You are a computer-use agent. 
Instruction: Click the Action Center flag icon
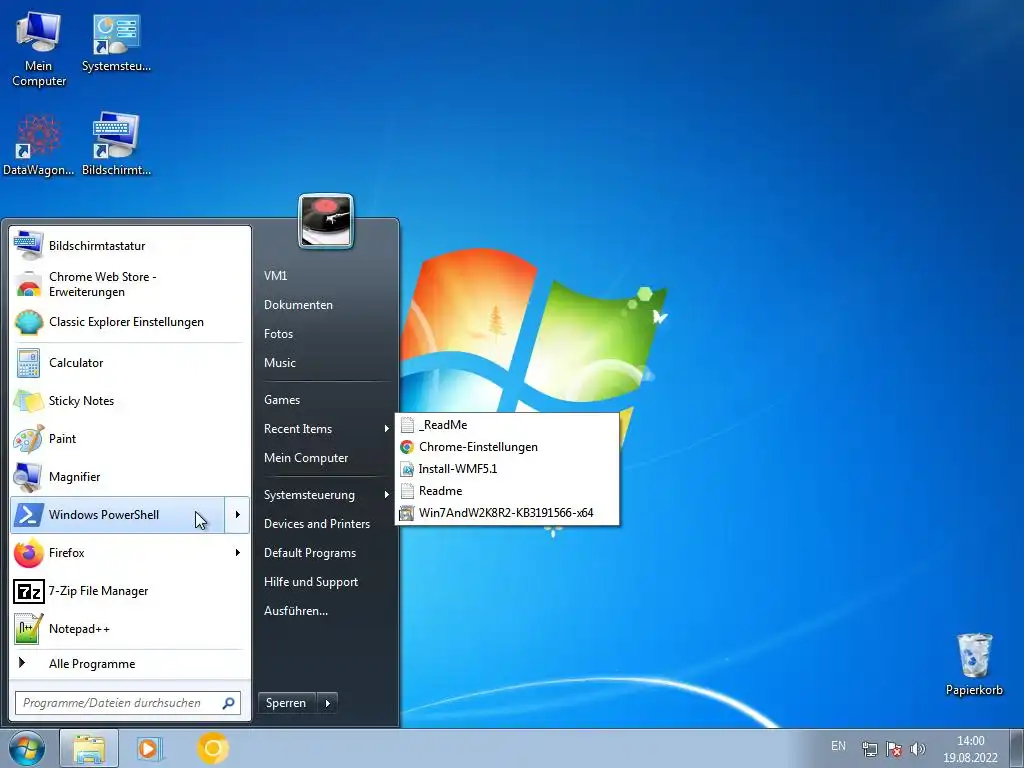click(893, 749)
